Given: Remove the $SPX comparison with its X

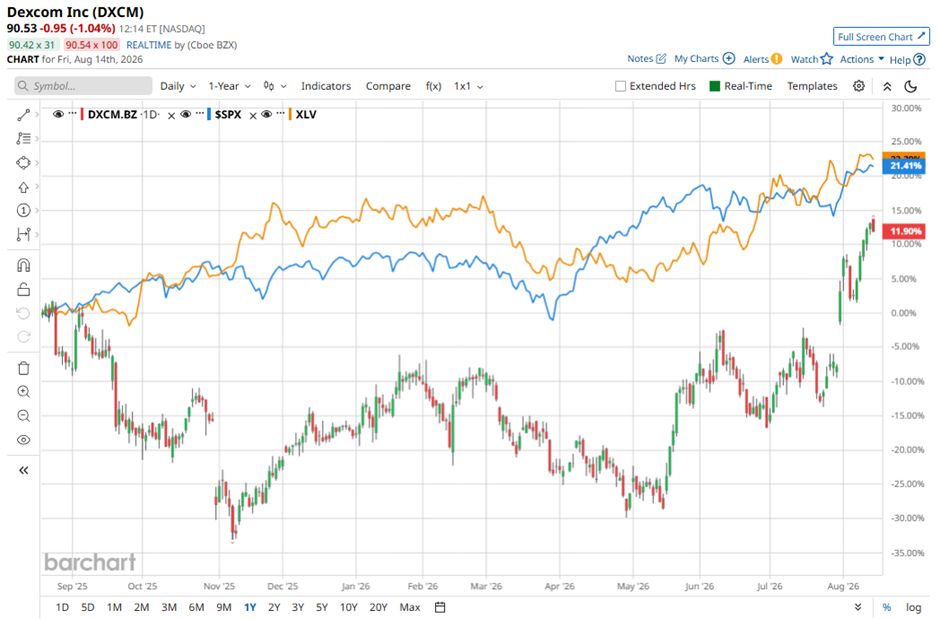Looking at the screenshot, I should (x=252, y=116).
